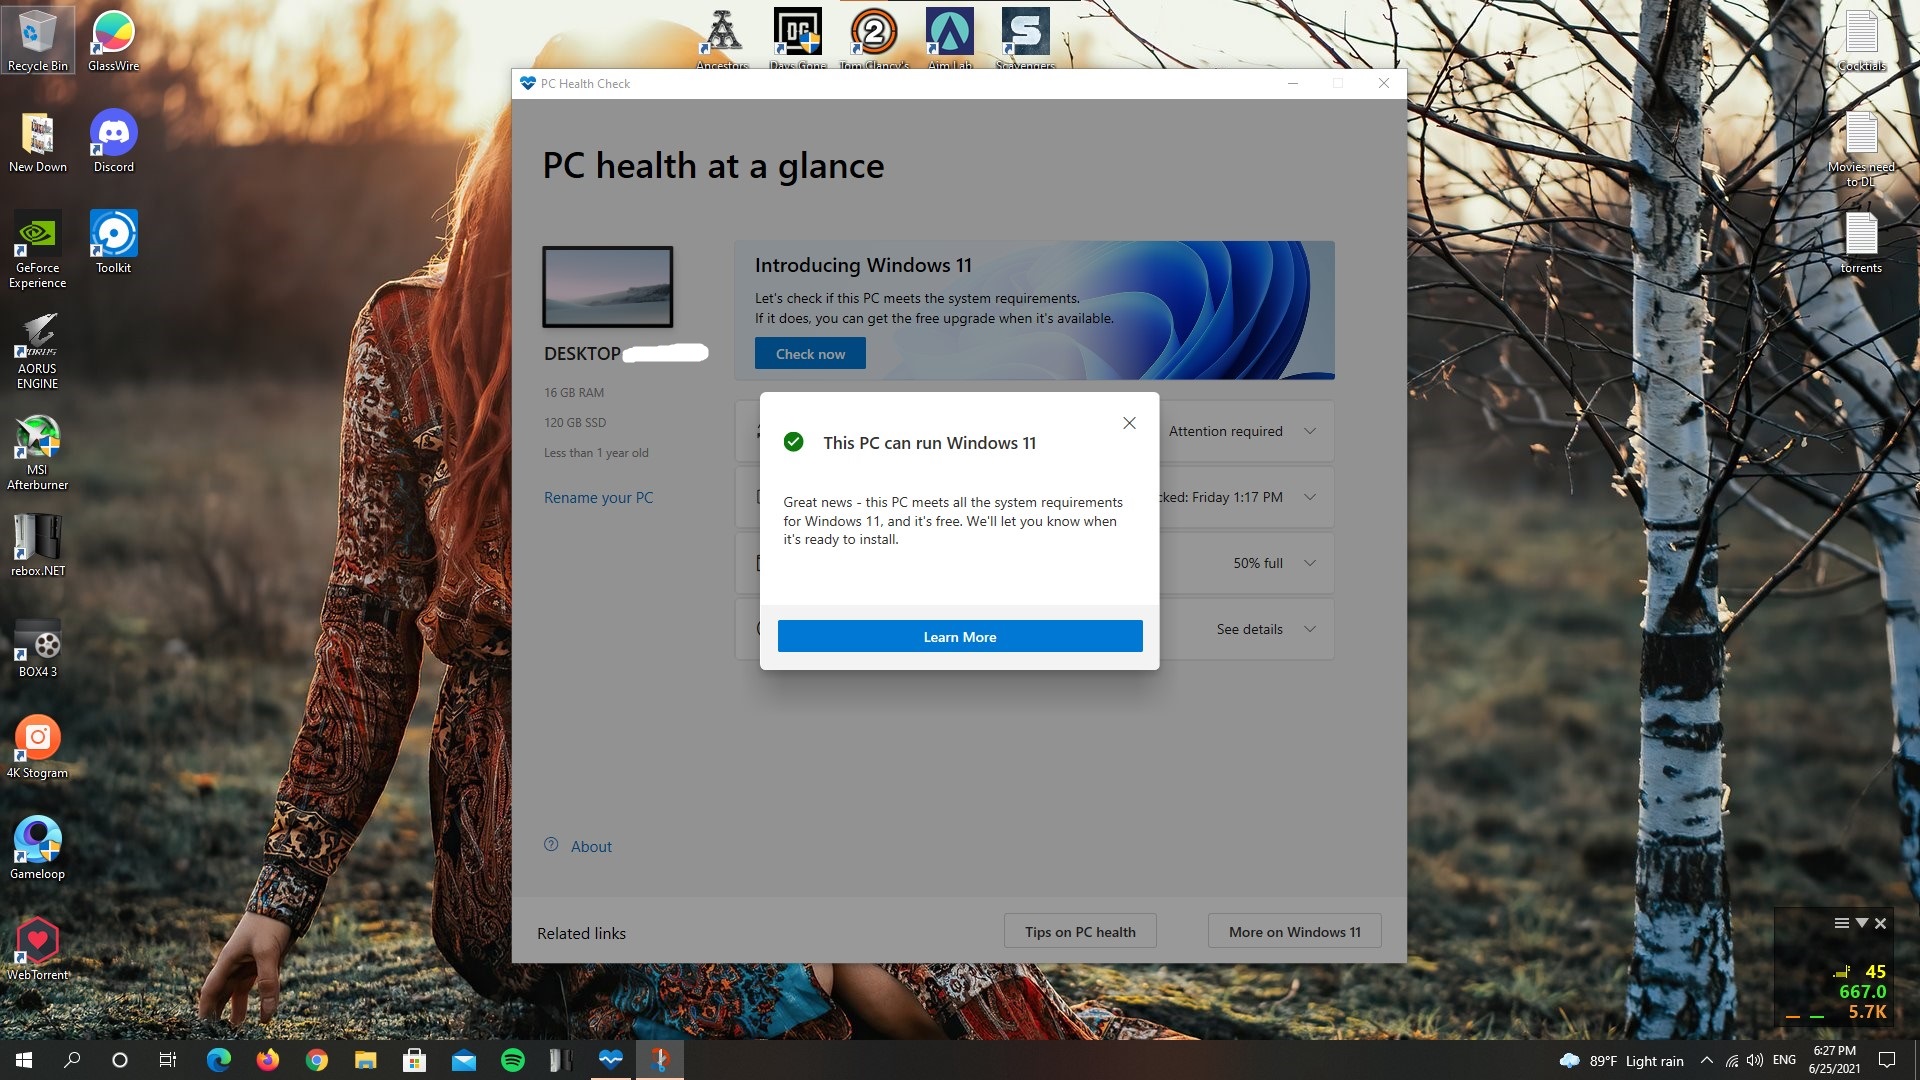
Task: Open the Discord desktop shortcut
Action: (113, 141)
